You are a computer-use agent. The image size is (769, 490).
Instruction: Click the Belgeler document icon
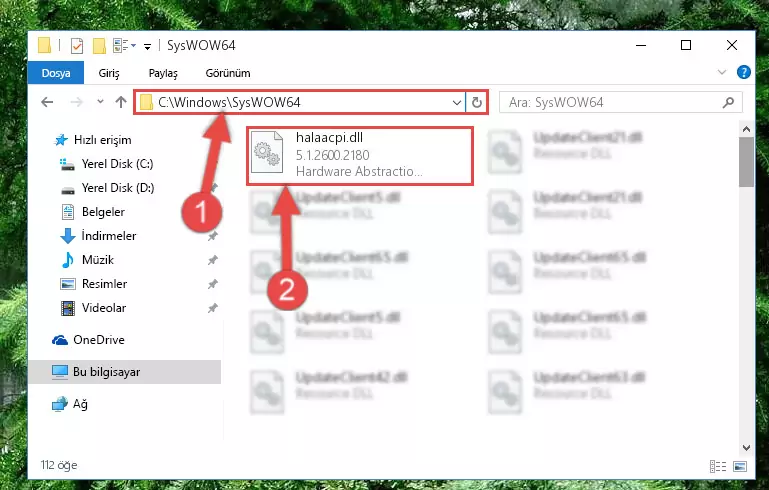68,212
